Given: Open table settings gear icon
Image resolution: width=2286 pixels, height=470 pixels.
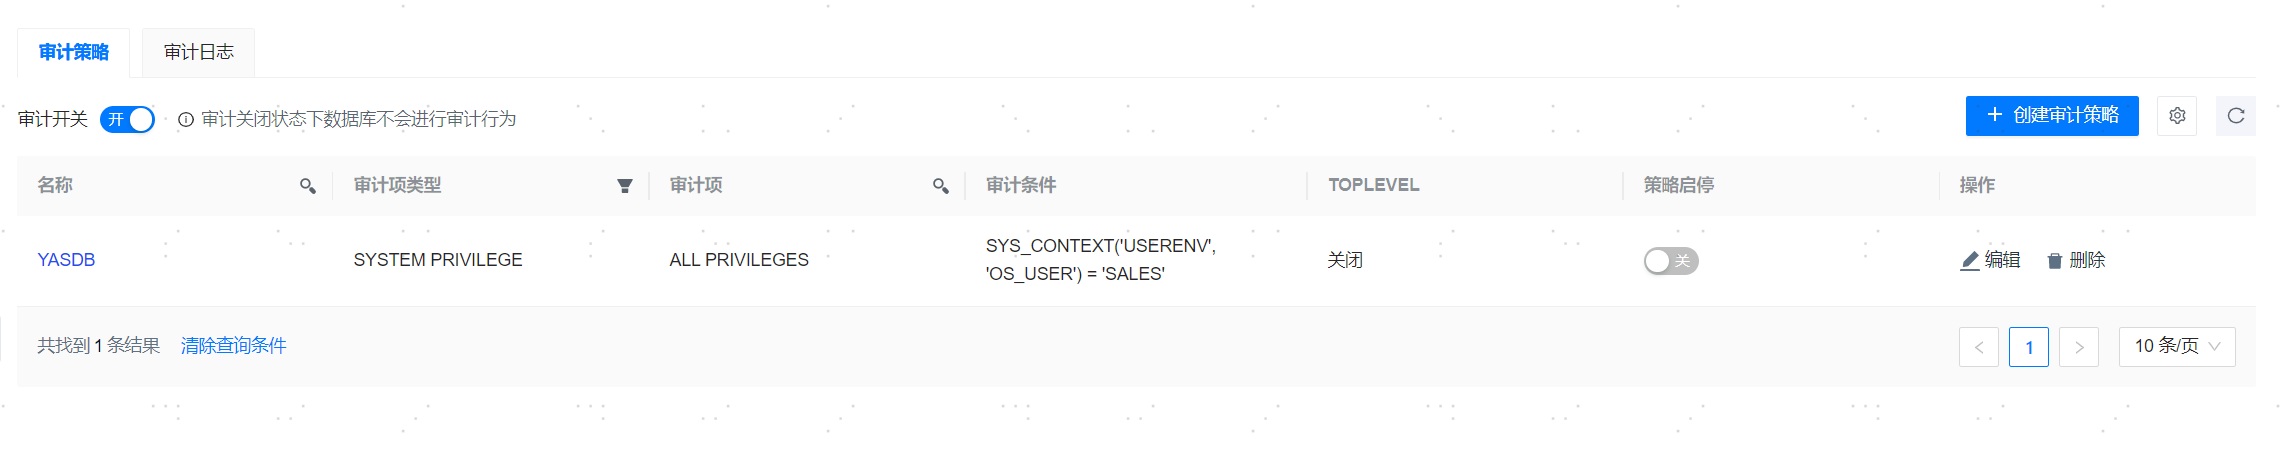Looking at the screenshot, I should click(x=2177, y=116).
